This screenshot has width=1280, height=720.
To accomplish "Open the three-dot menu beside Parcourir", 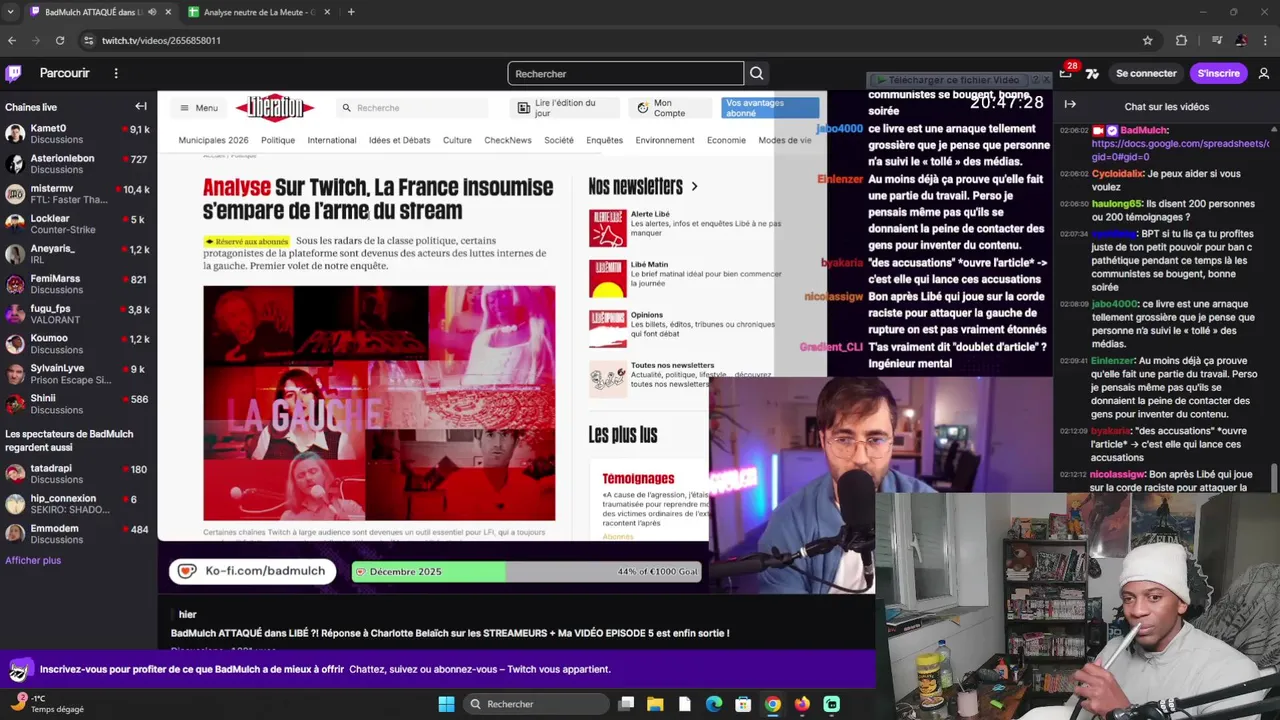I will pyautogui.click(x=116, y=73).
